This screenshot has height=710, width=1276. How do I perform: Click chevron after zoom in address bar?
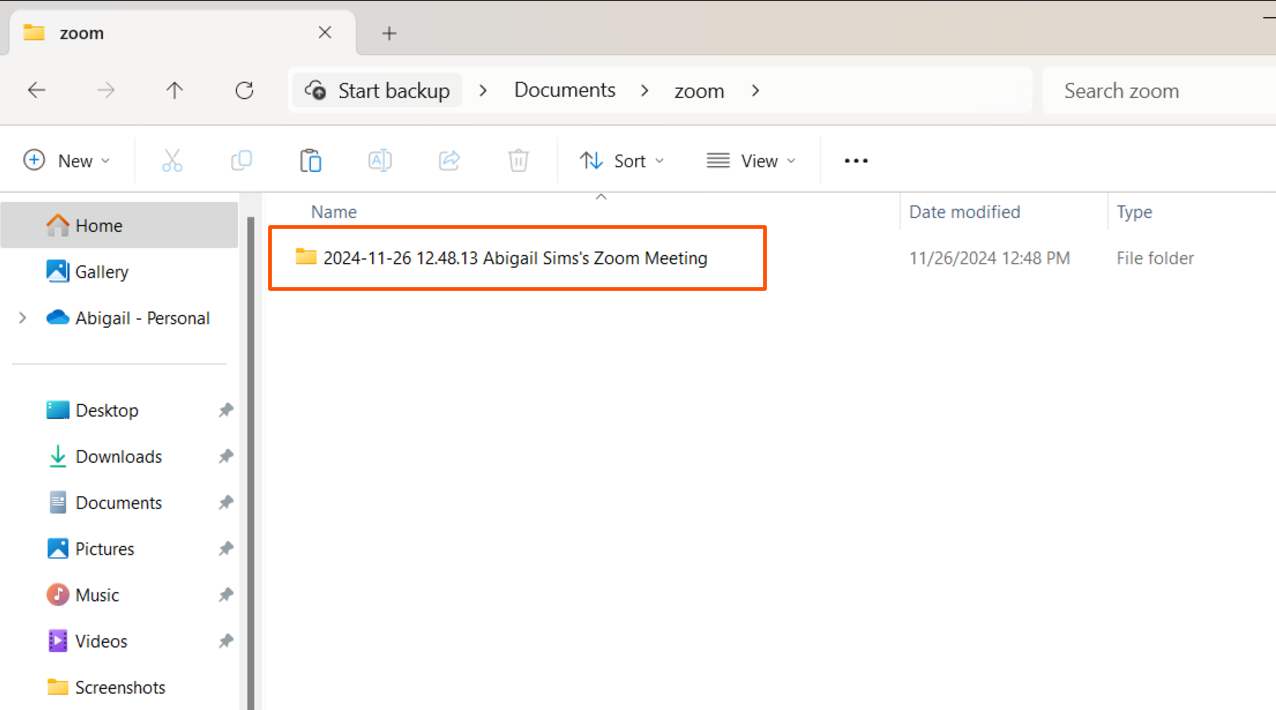[x=755, y=91]
